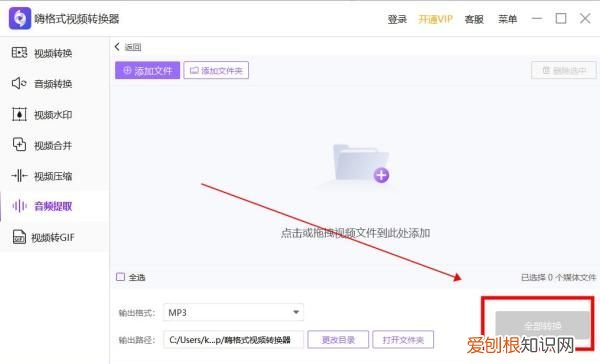Click 登录 in the title bar
The width and height of the screenshot is (600, 364).
click(397, 19)
